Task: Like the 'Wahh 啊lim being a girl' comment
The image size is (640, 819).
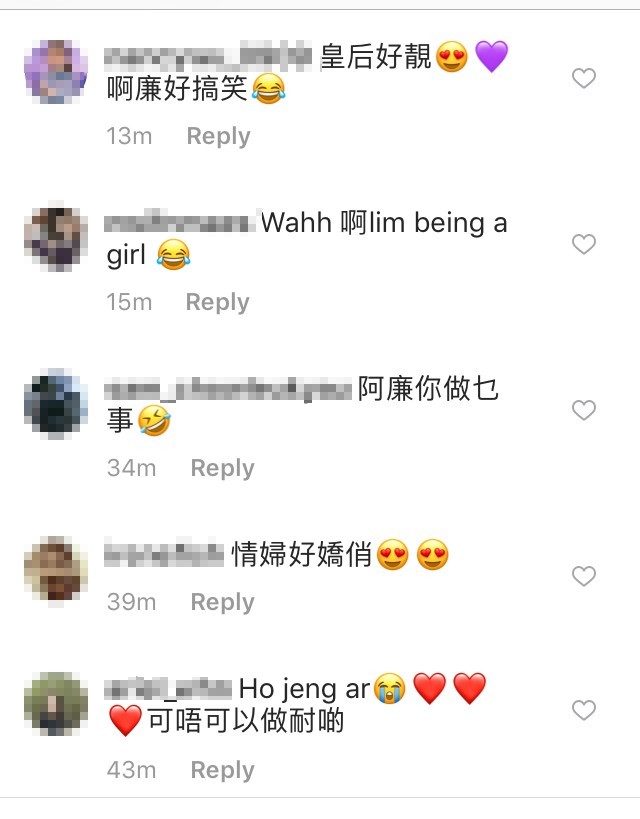Action: [x=584, y=244]
